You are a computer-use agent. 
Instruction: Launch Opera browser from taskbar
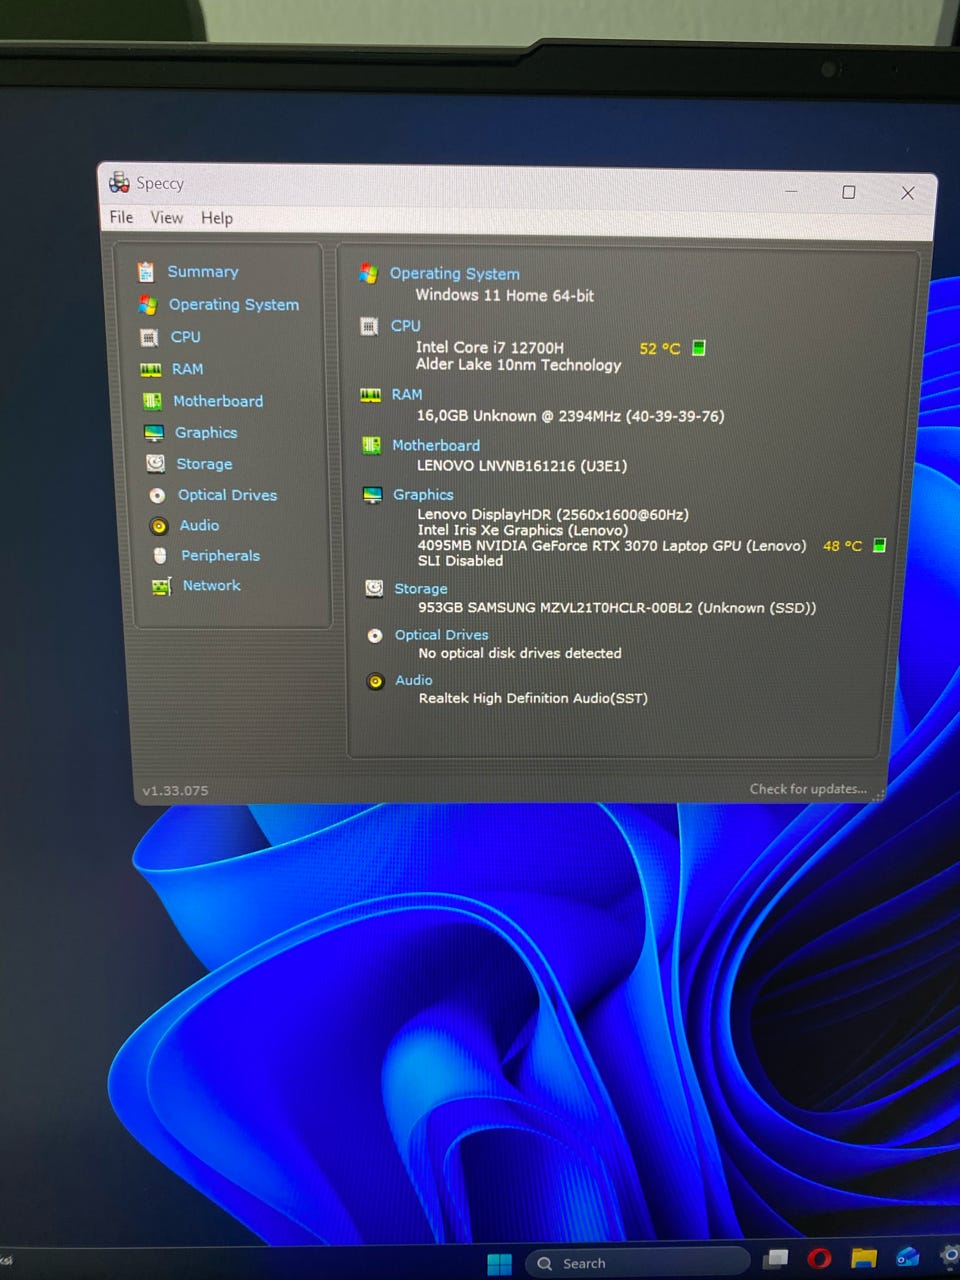(x=820, y=1258)
